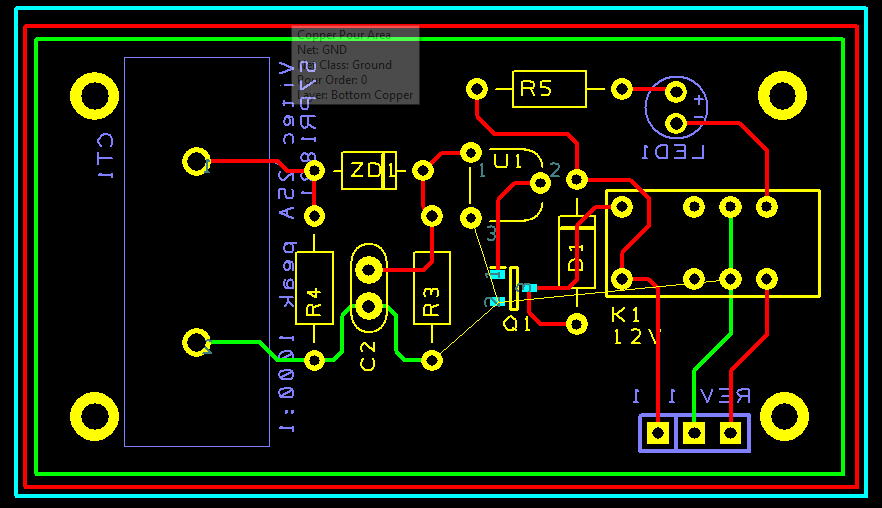The width and height of the screenshot is (882, 508).
Task: Click 'Layer: Bottom Copper' tooltip line
Action: 355,95
